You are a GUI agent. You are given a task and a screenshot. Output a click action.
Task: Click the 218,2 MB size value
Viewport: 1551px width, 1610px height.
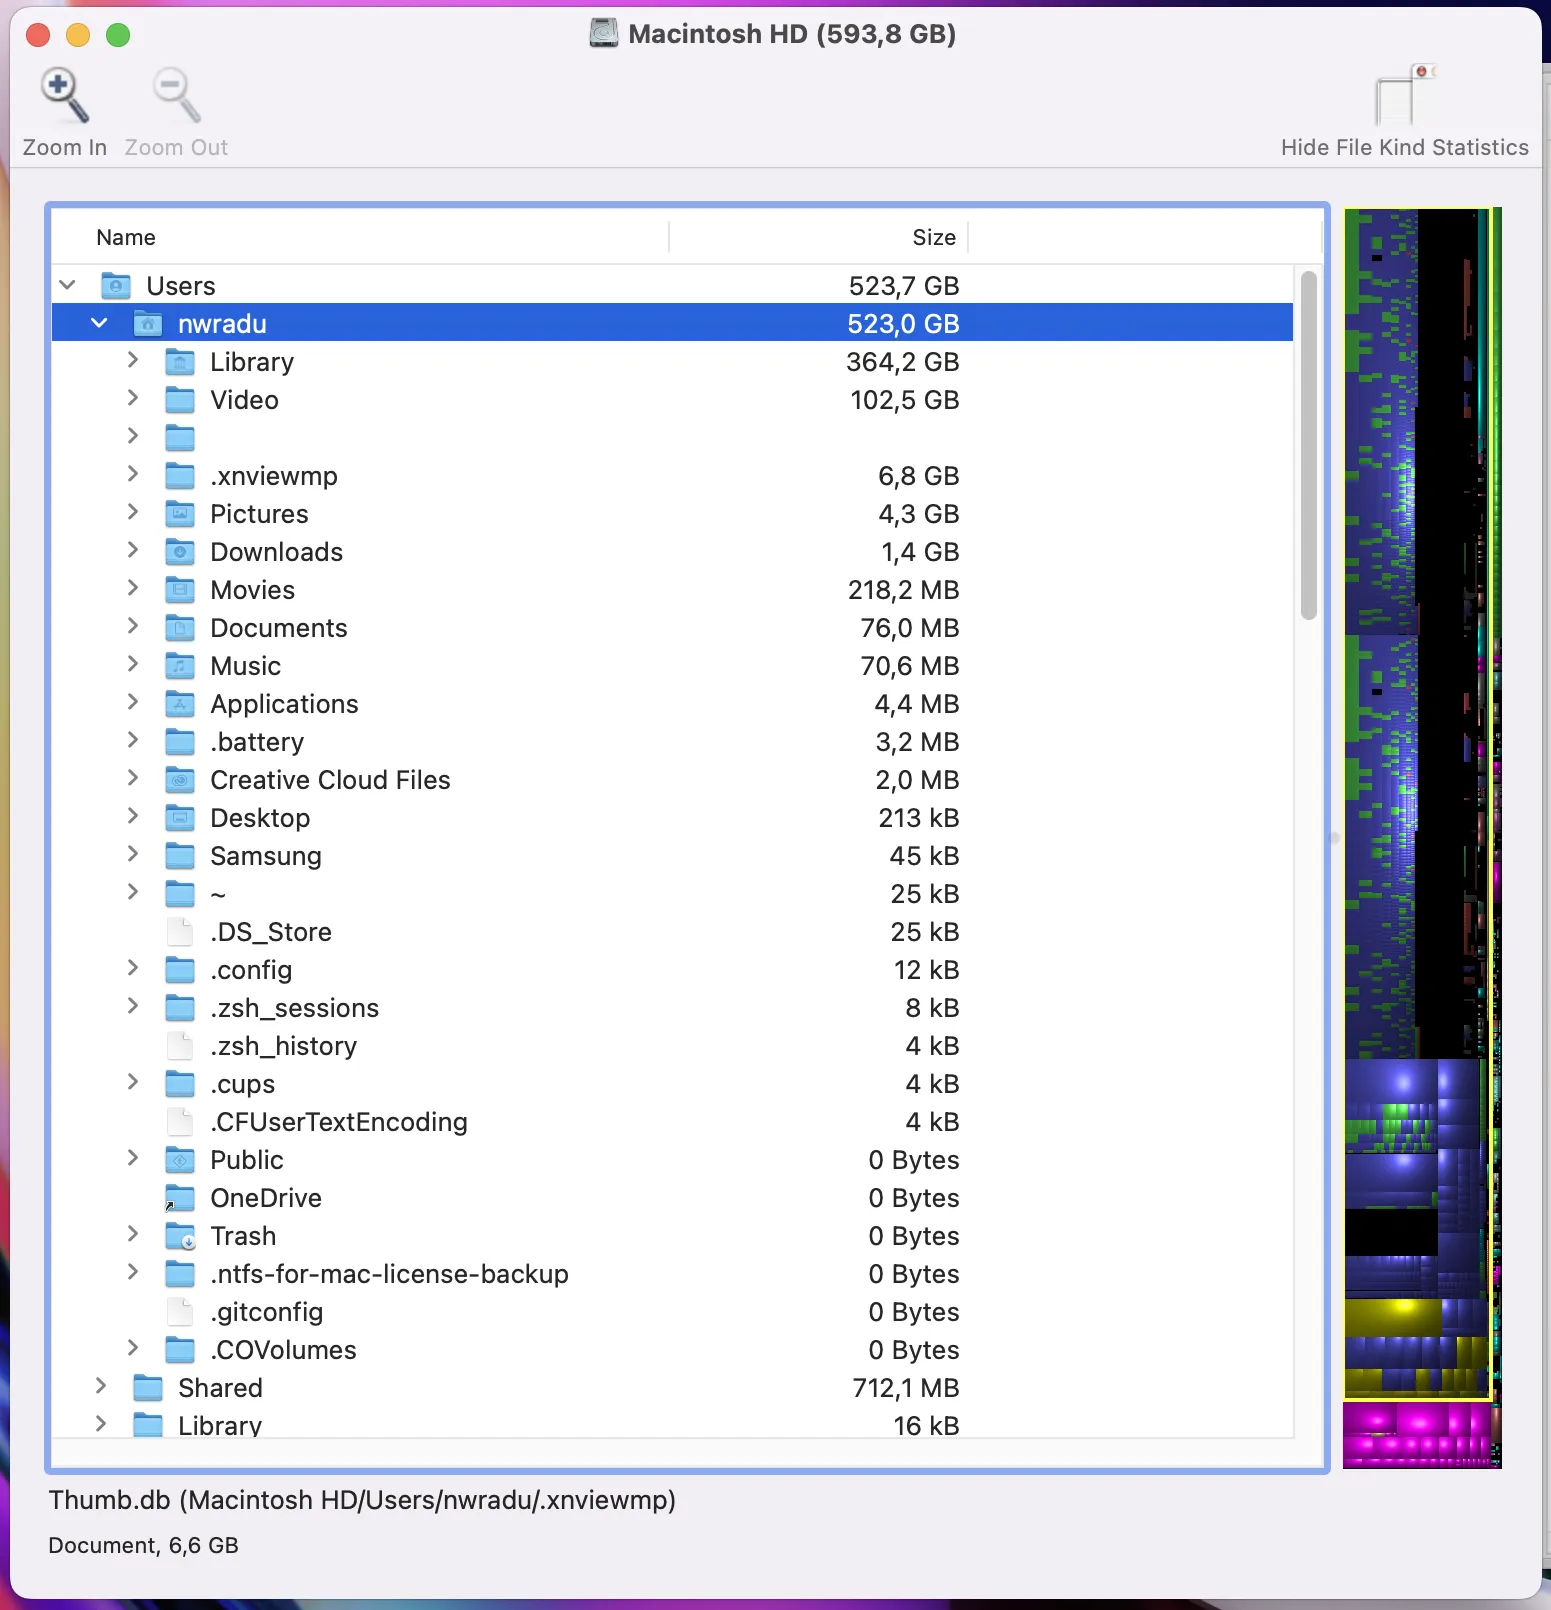pyautogui.click(x=904, y=590)
